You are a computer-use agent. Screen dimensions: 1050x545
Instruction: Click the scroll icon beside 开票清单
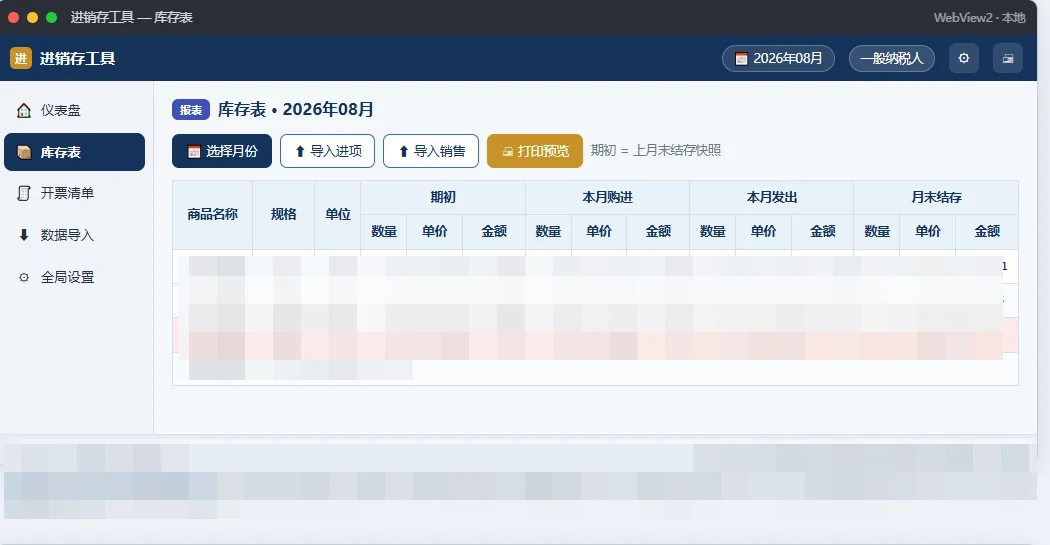pos(24,193)
